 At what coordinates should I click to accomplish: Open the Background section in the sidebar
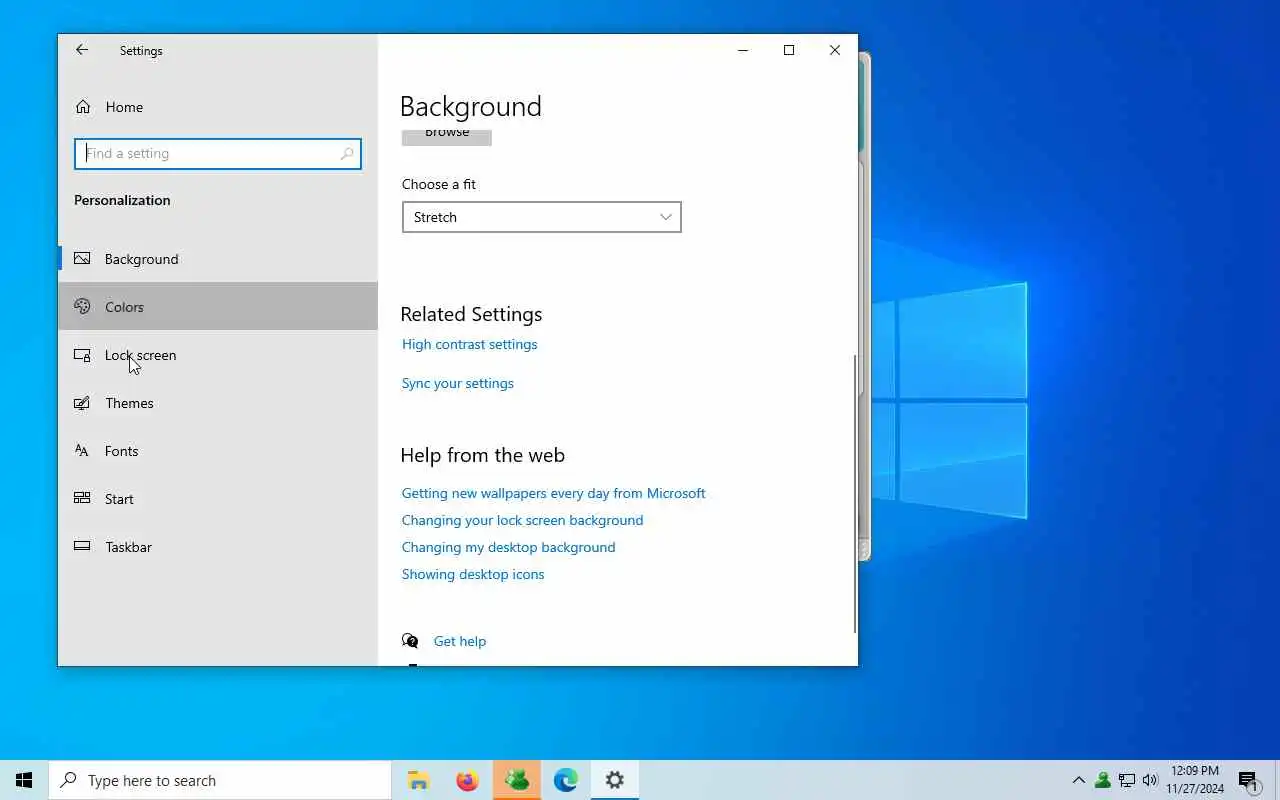pos(218,259)
